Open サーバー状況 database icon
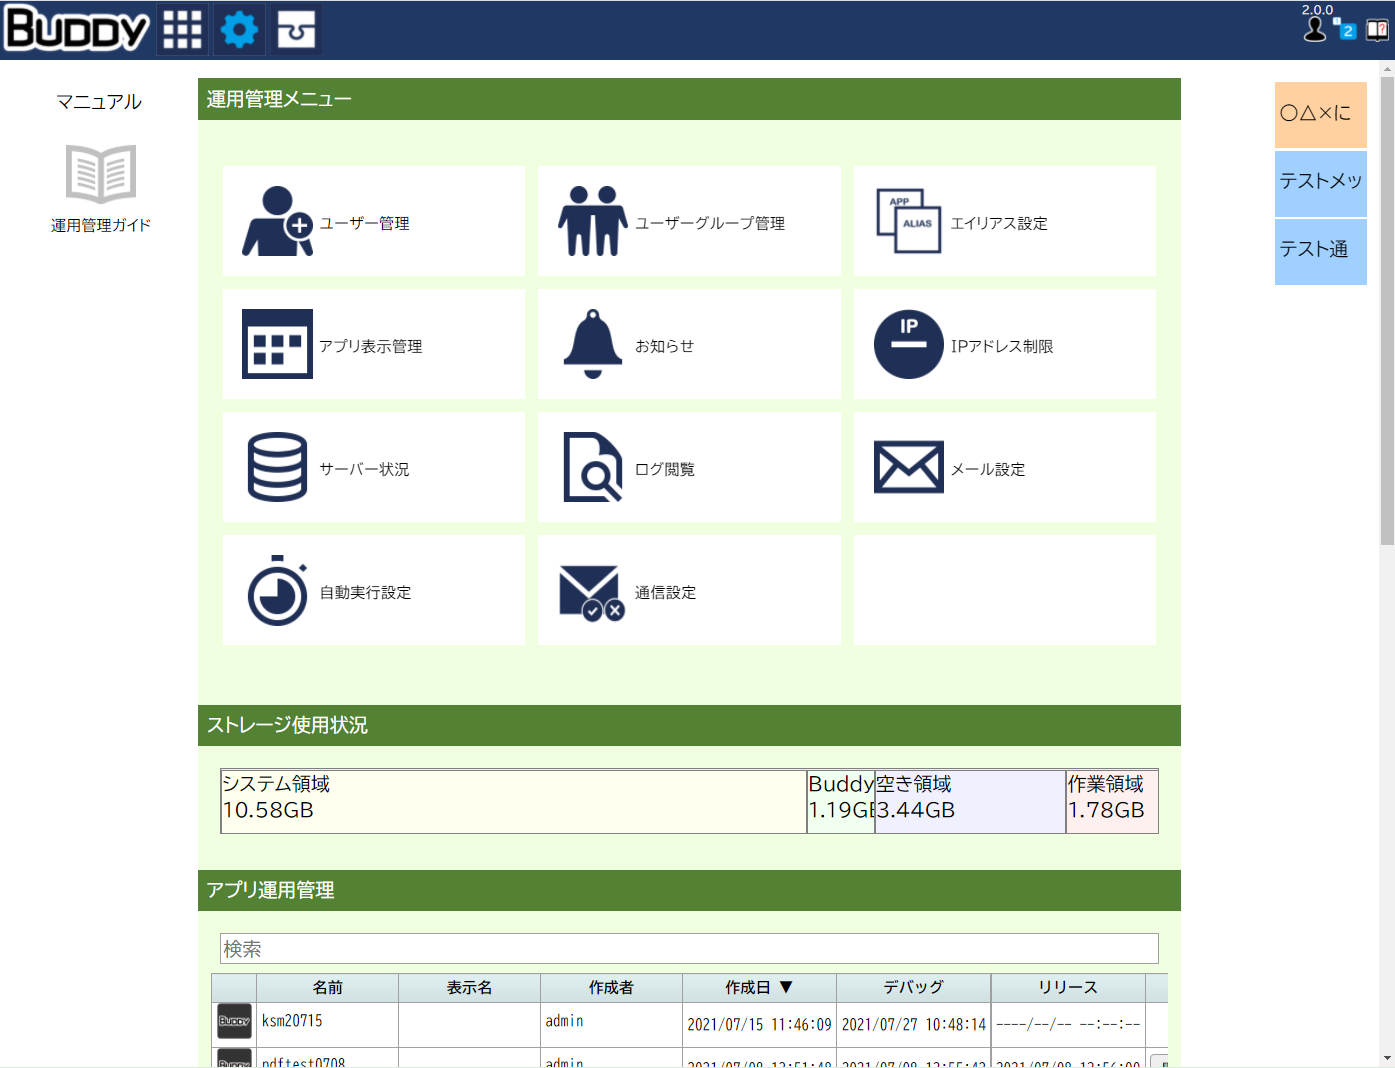This screenshot has height=1068, width=1395. [x=277, y=467]
